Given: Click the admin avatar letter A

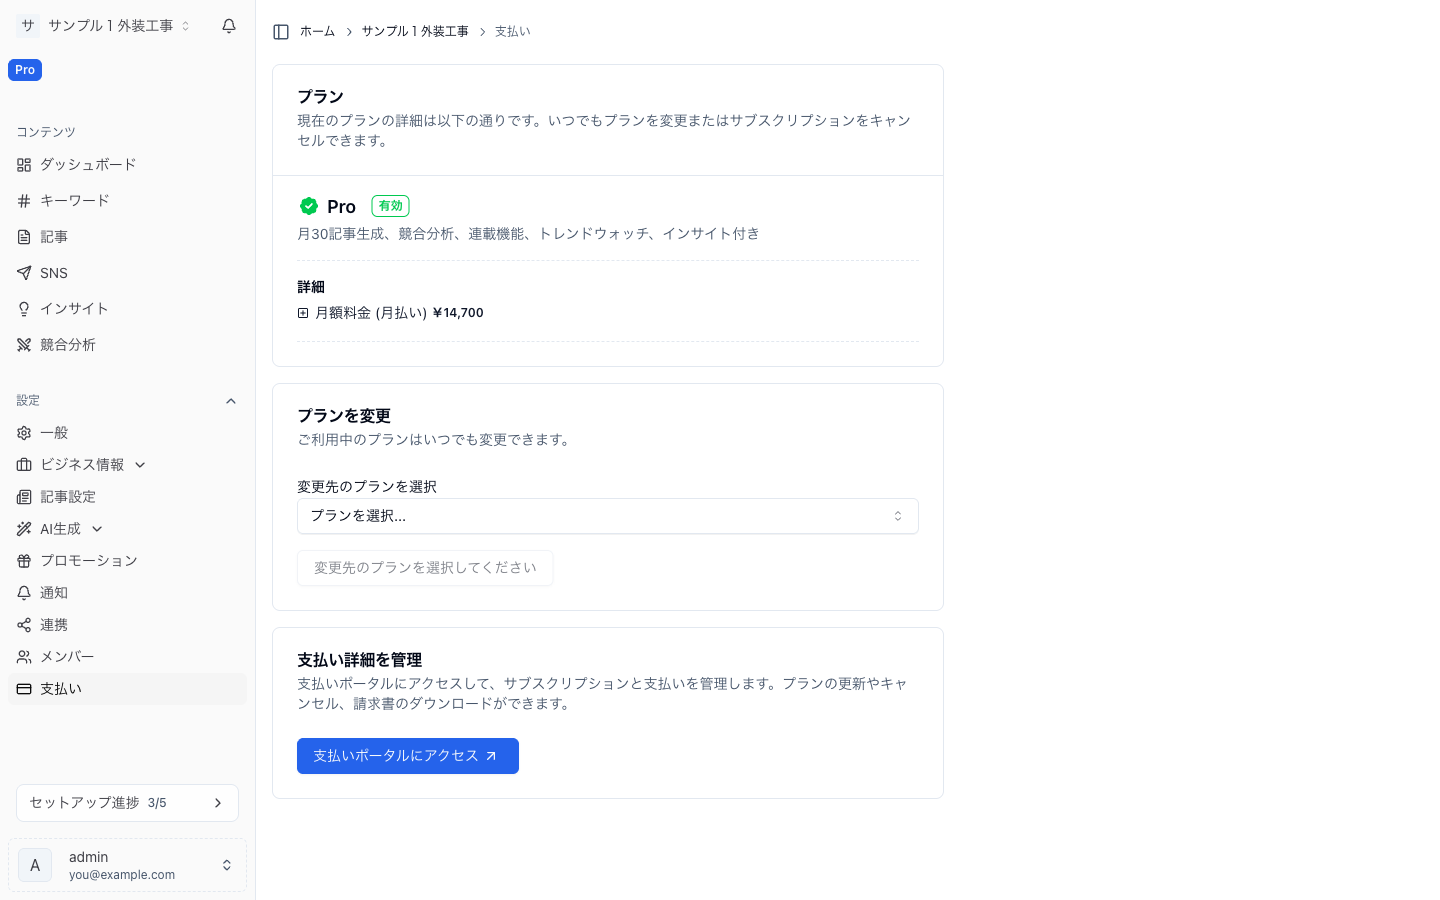Looking at the screenshot, I should (x=35, y=865).
